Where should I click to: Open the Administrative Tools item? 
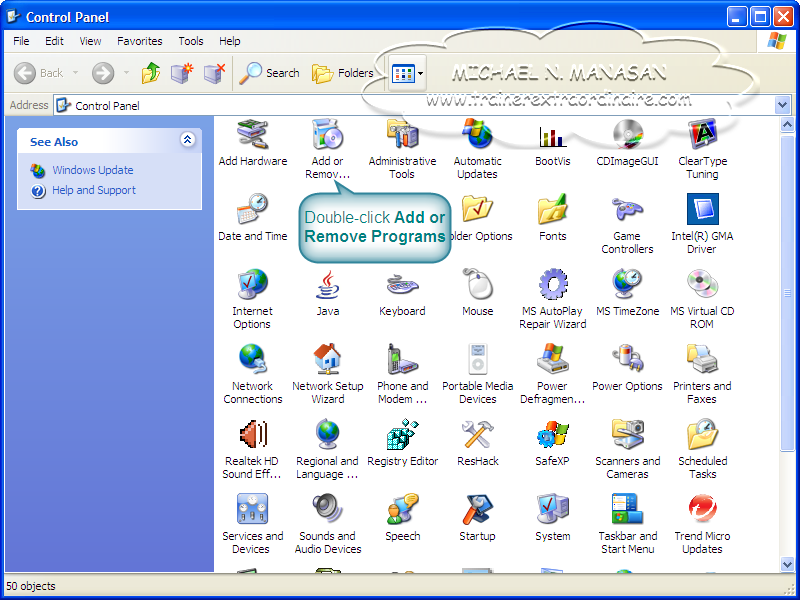click(x=402, y=140)
